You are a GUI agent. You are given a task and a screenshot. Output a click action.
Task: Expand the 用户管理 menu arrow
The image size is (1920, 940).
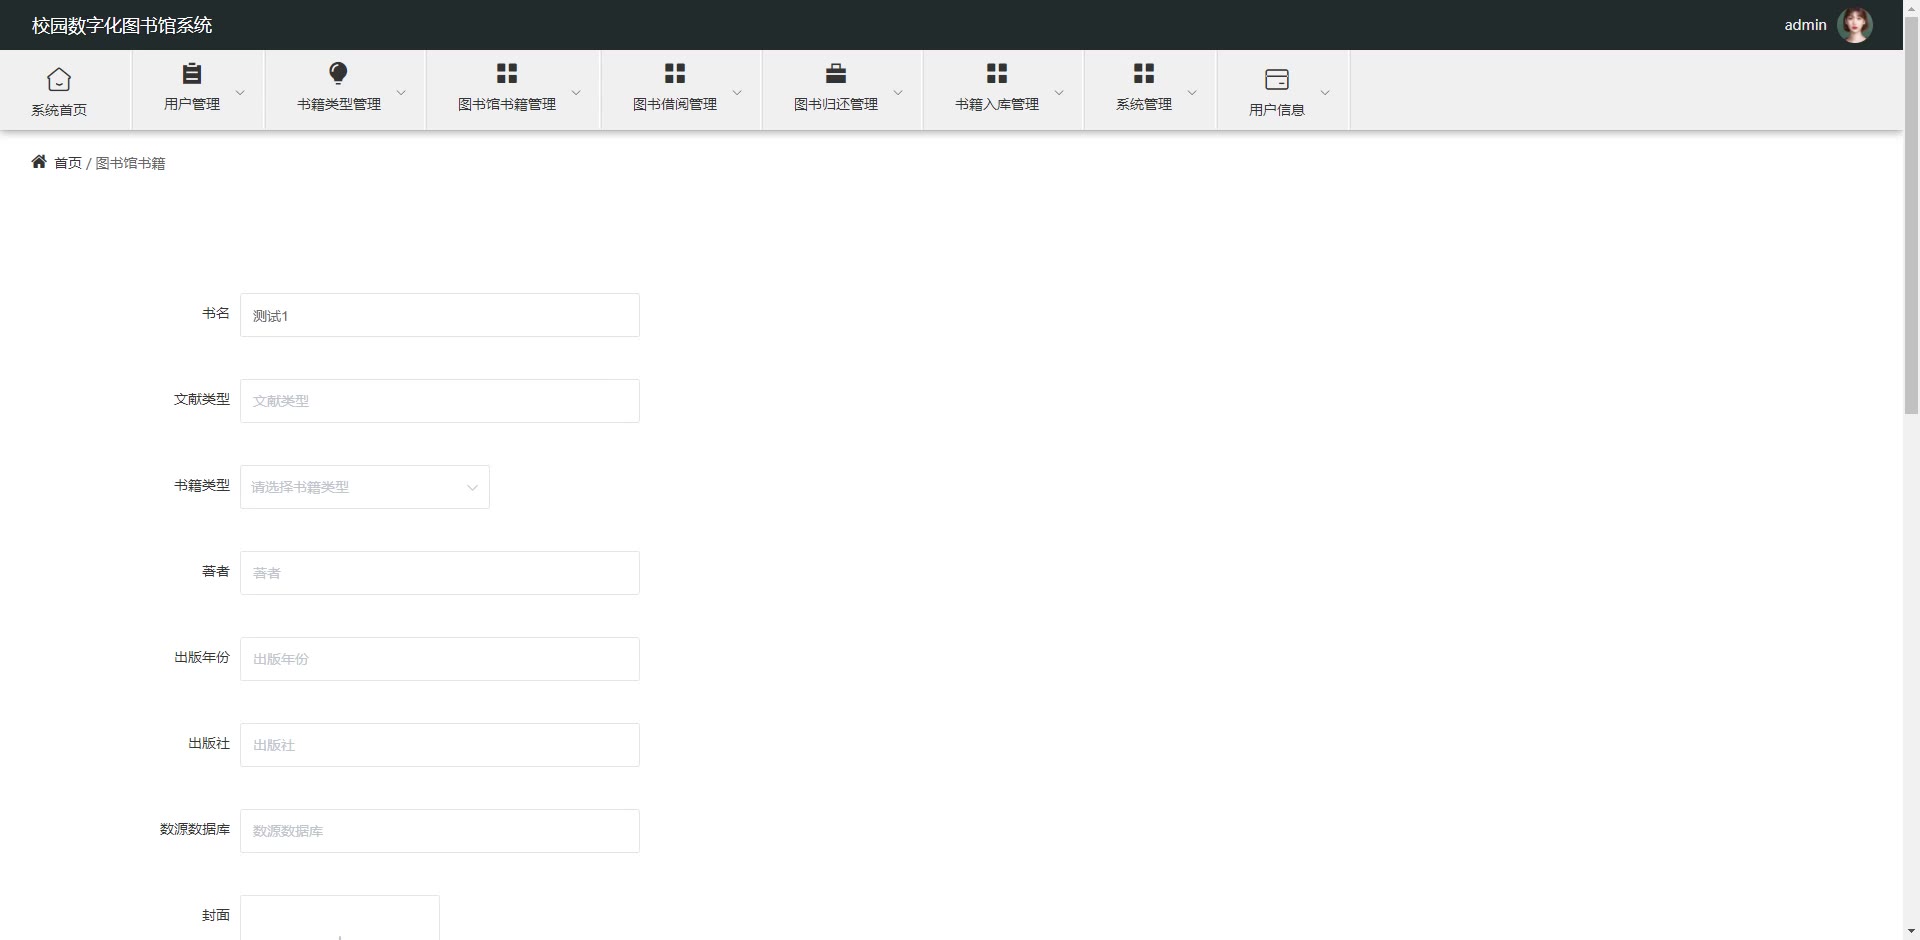(240, 93)
